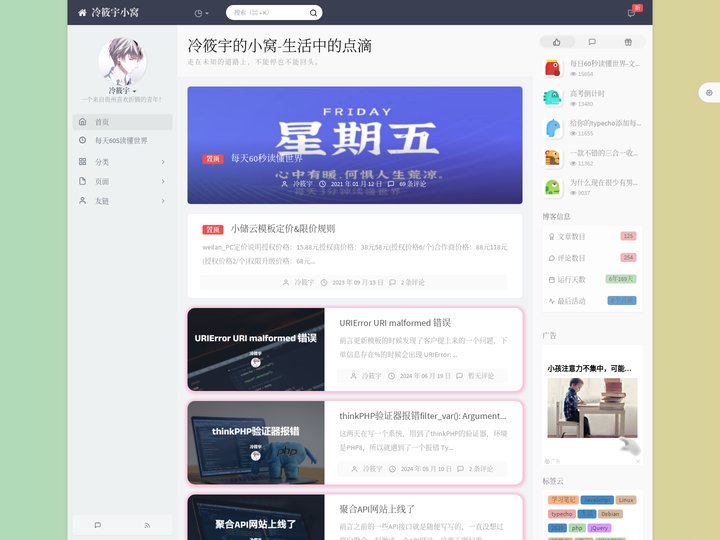Click the search magnifier icon
This screenshot has height=540, width=720.
click(313, 13)
